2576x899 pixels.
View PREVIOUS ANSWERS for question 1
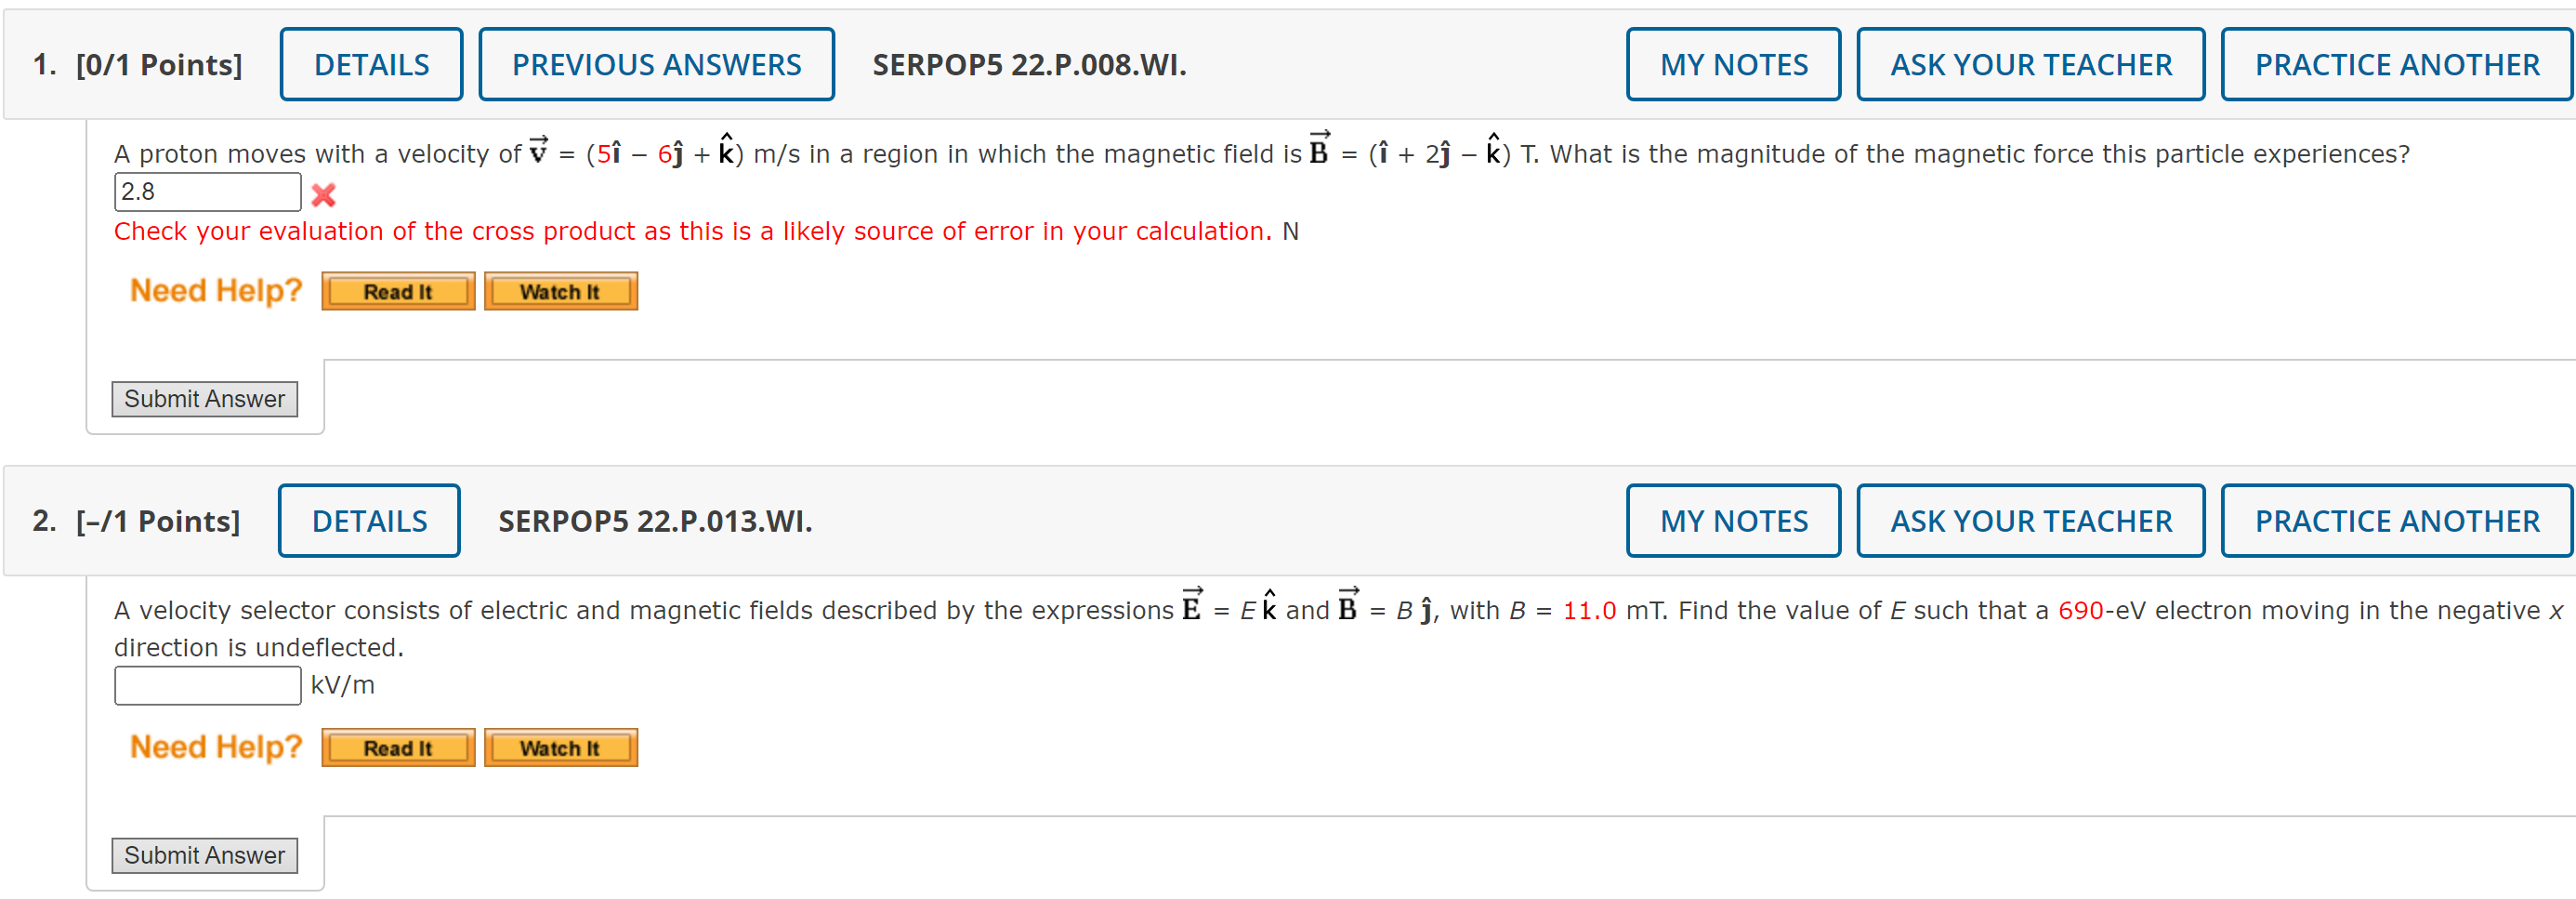click(x=656, y=63)
